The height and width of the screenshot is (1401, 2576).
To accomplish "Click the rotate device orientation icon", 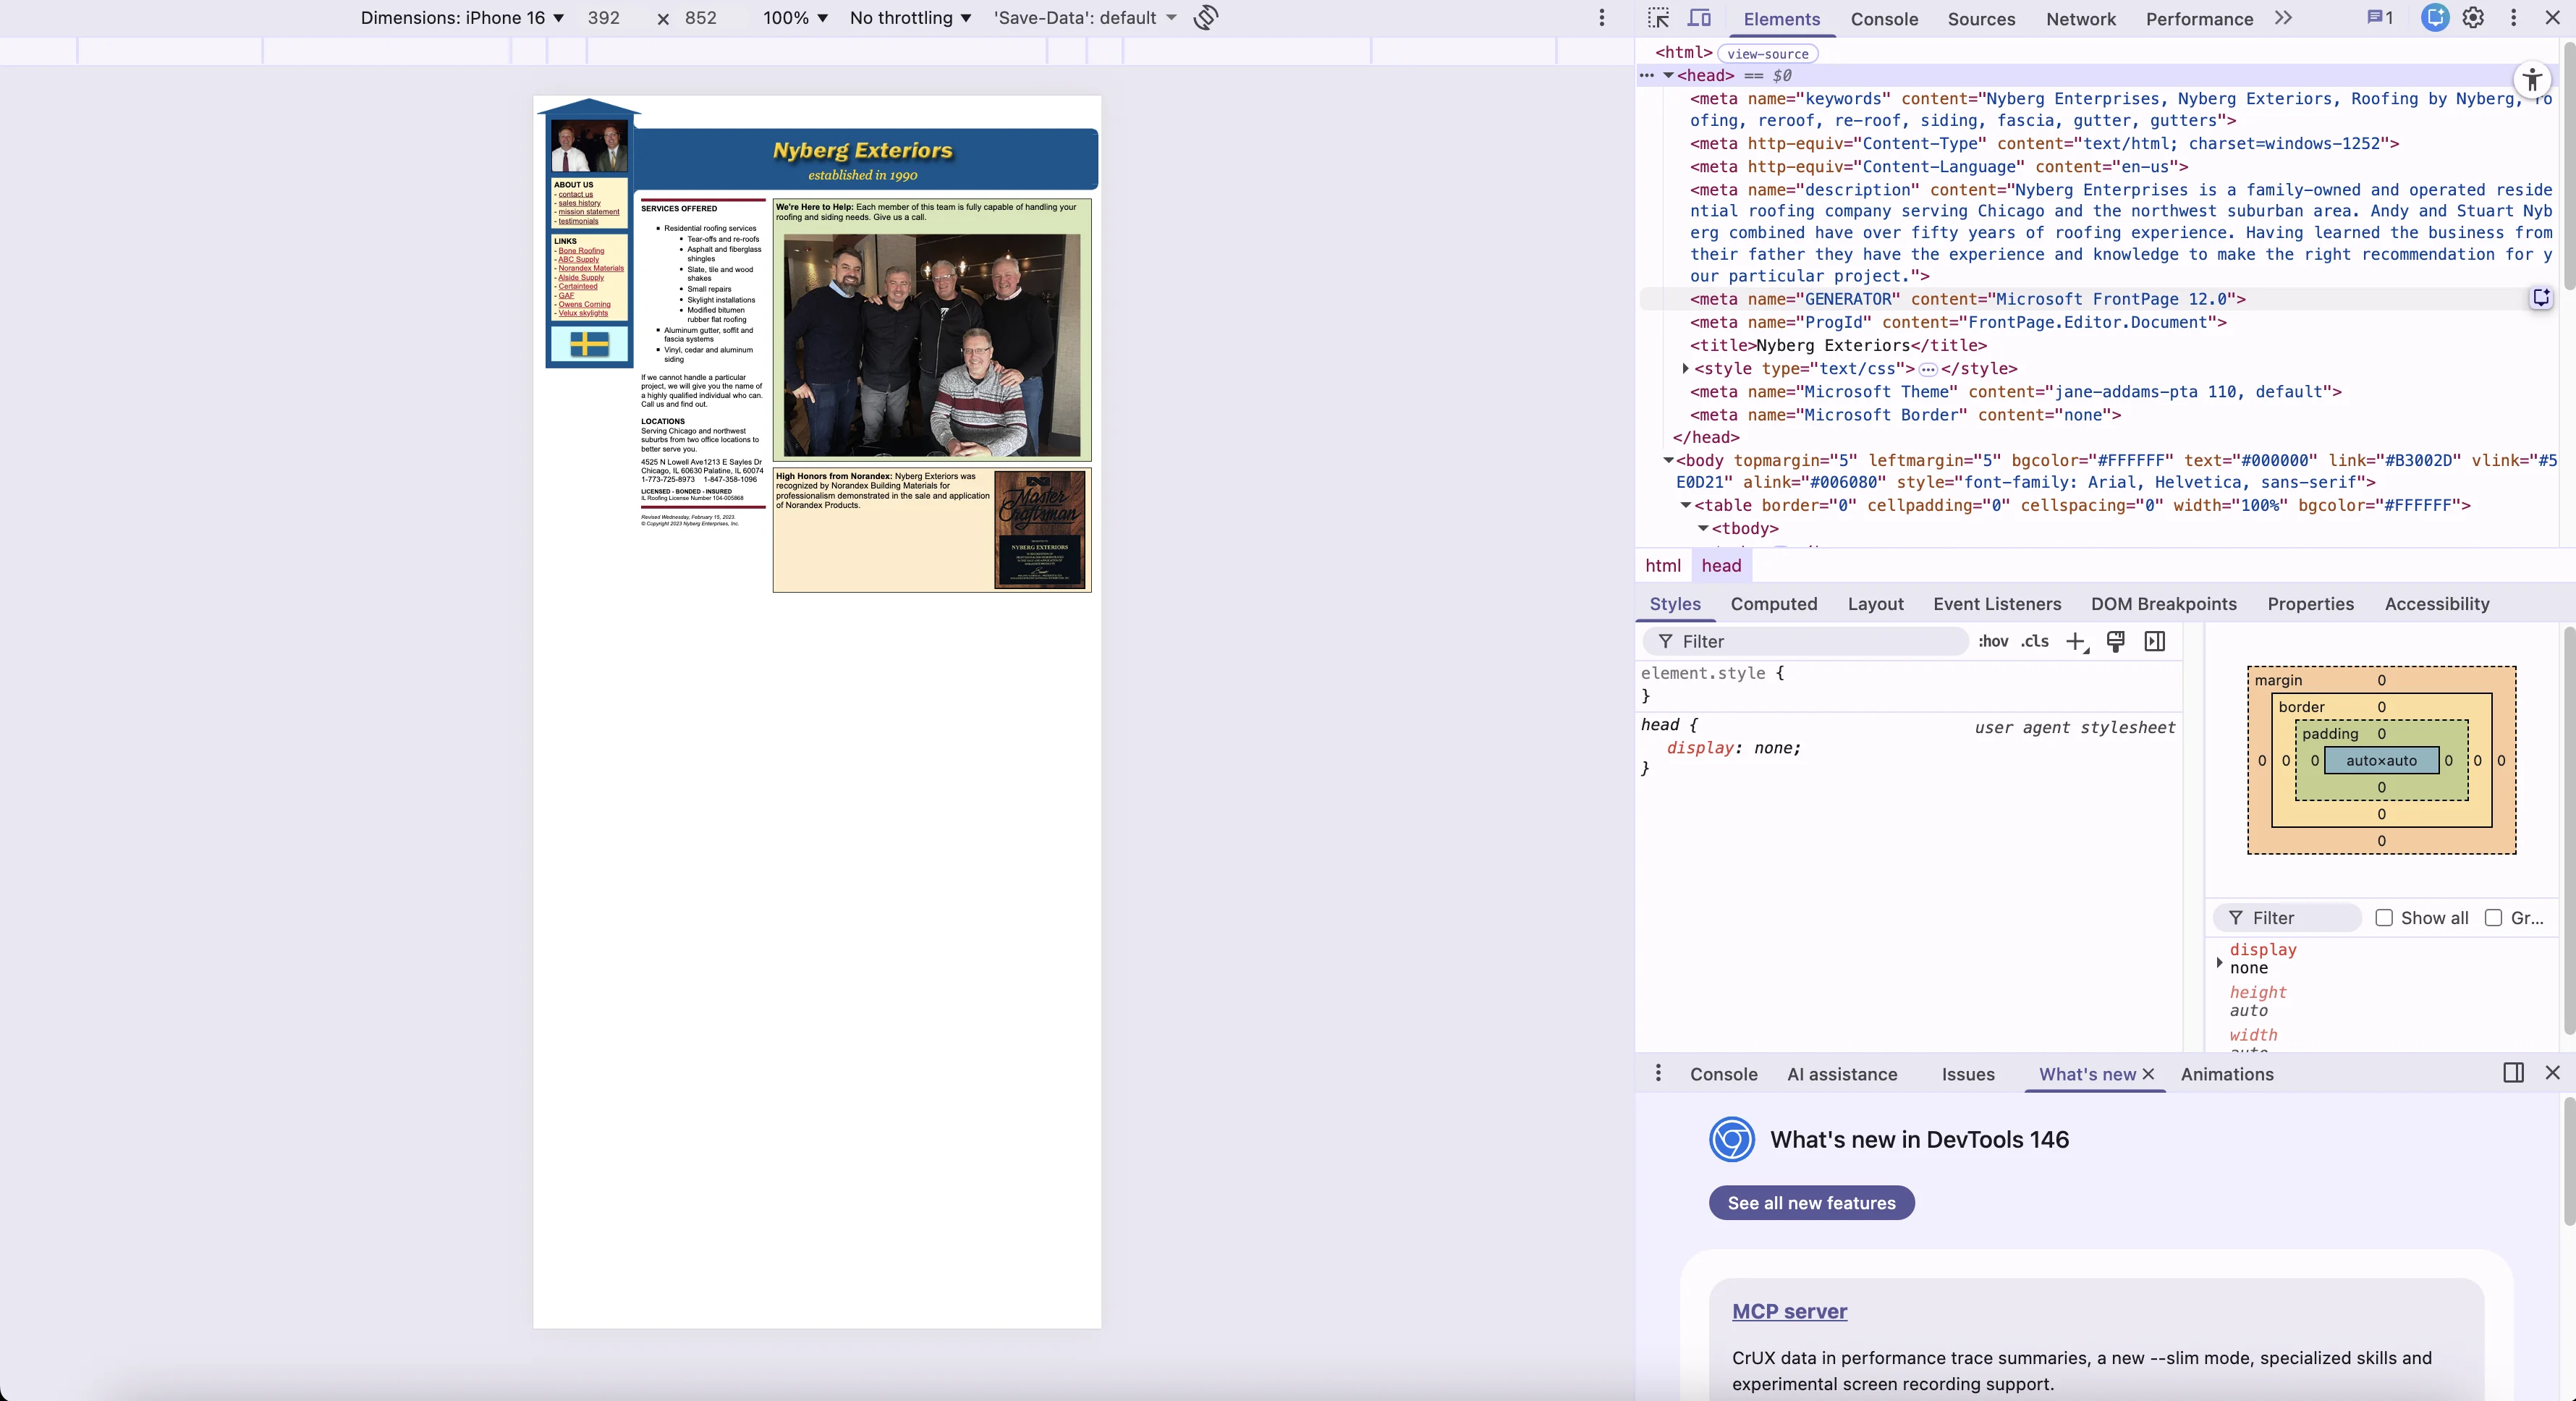I will pyautogui.click(x=1206, y=18).
